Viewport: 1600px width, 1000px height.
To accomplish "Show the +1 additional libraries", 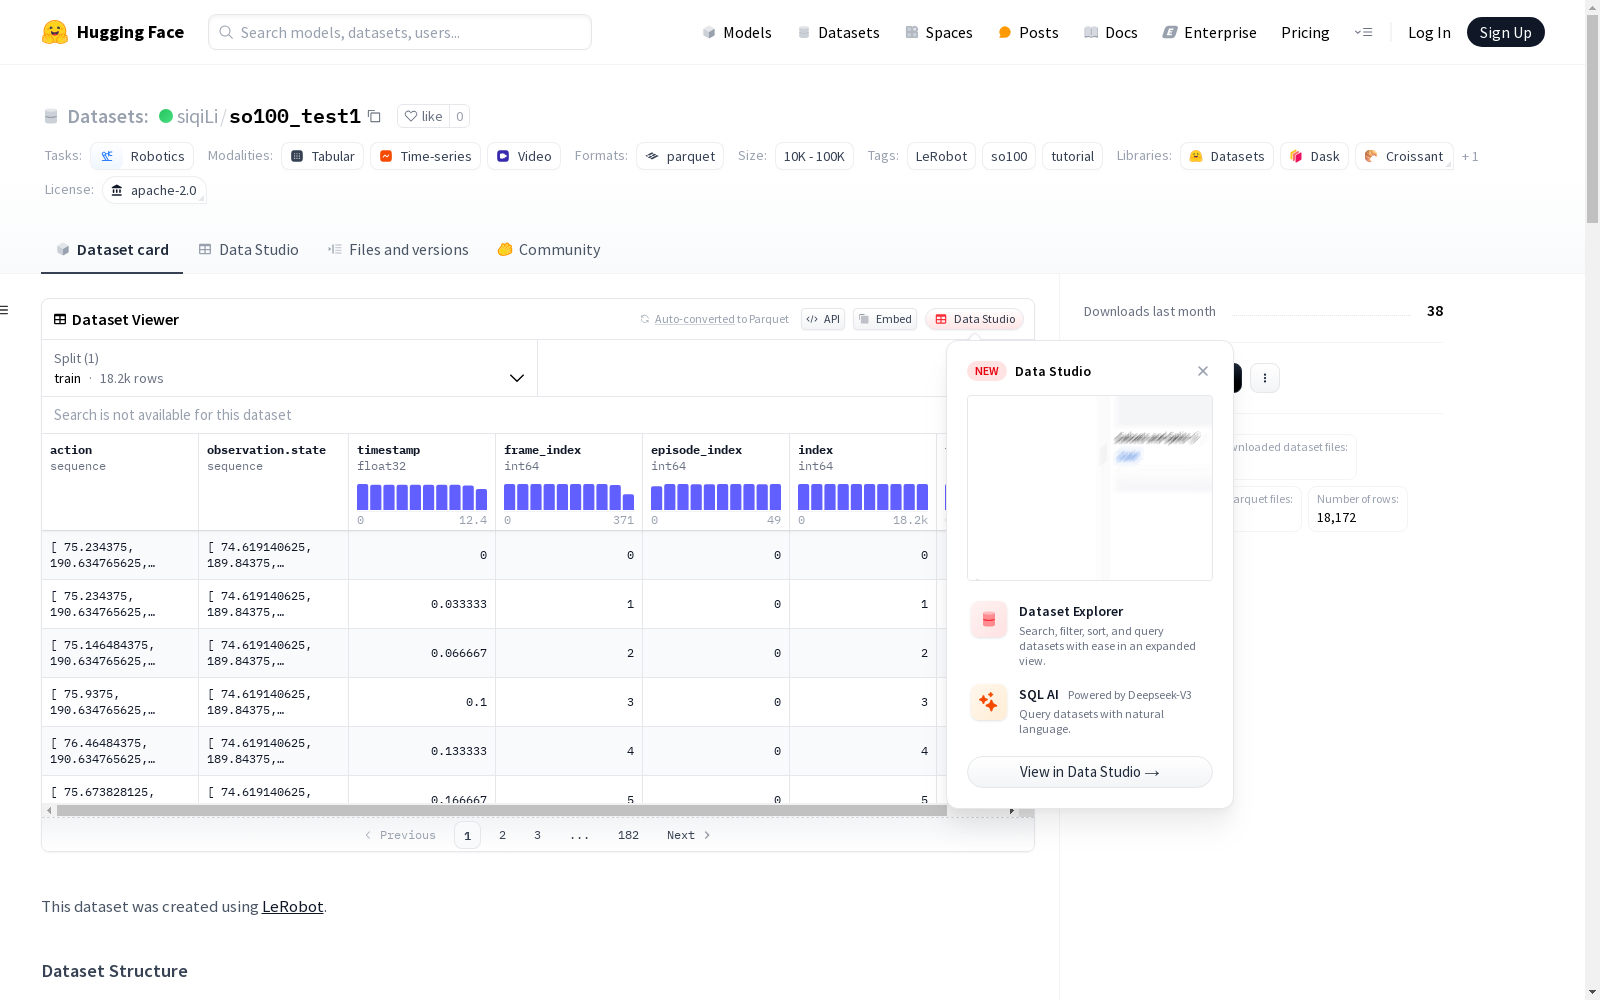I will click(1470, 156).
